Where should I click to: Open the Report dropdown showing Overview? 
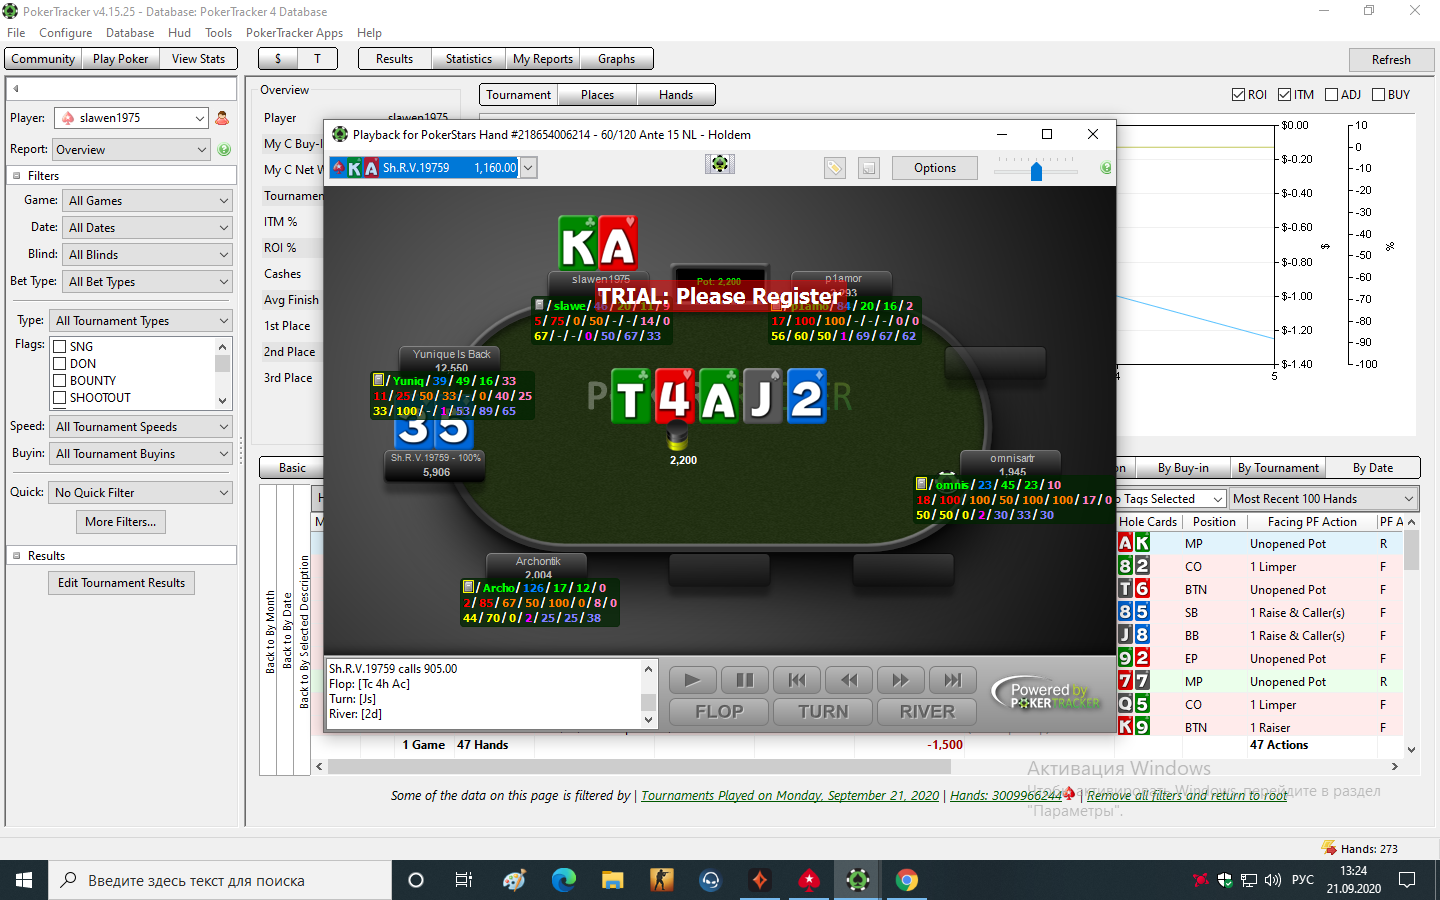point(131,150)
